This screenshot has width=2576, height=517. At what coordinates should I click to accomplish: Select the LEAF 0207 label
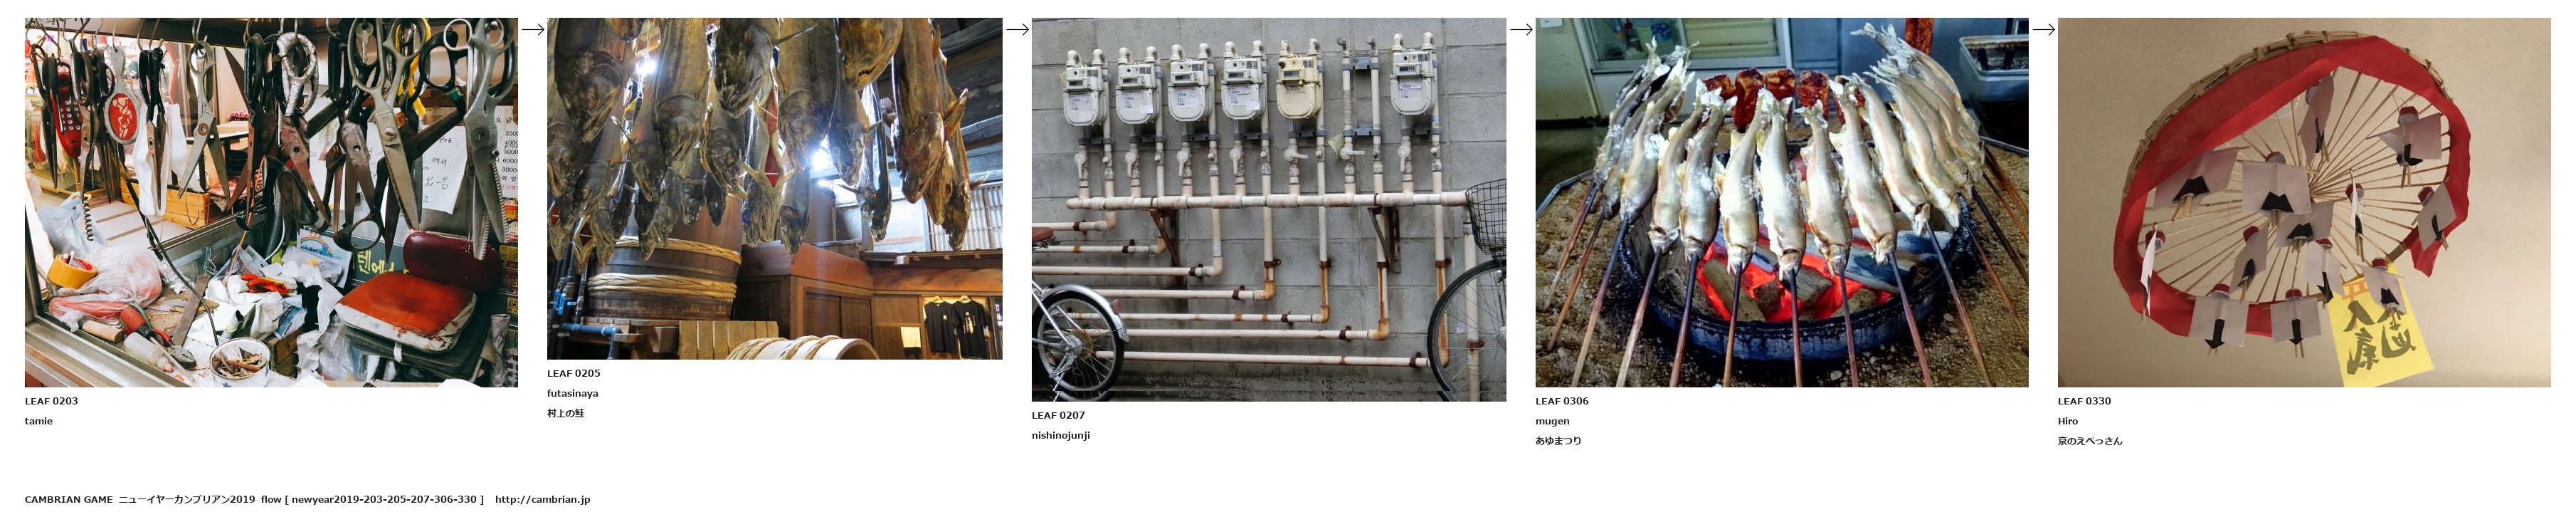point(1058,415)
